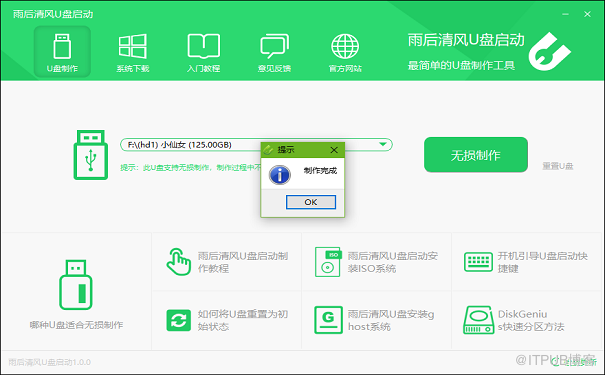The height and width of the screenshot is (375, 605).
Task: Close the 提示 dialog with X
Action: 334,150
